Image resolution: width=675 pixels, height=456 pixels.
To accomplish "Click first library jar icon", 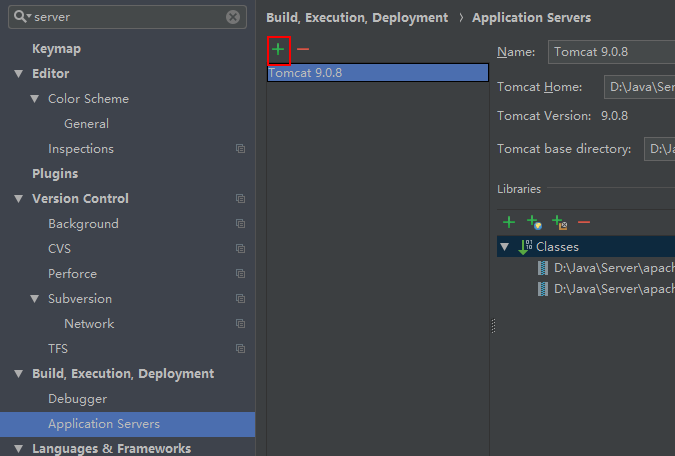I will point(543,268).
